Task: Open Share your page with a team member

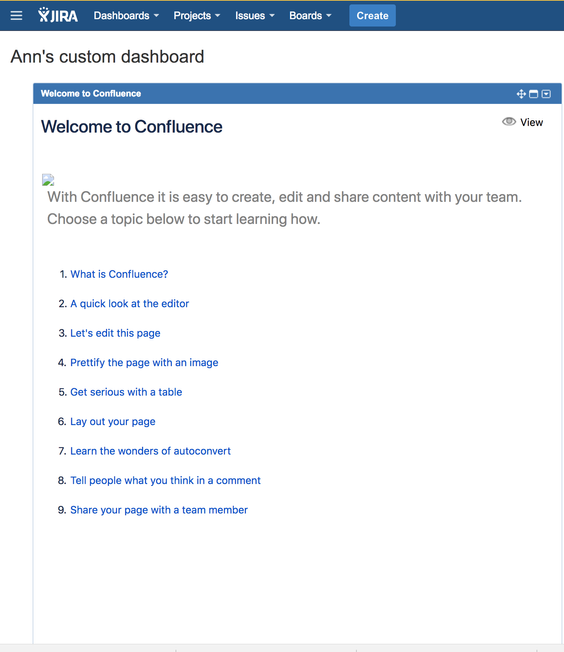Action: 159,510
